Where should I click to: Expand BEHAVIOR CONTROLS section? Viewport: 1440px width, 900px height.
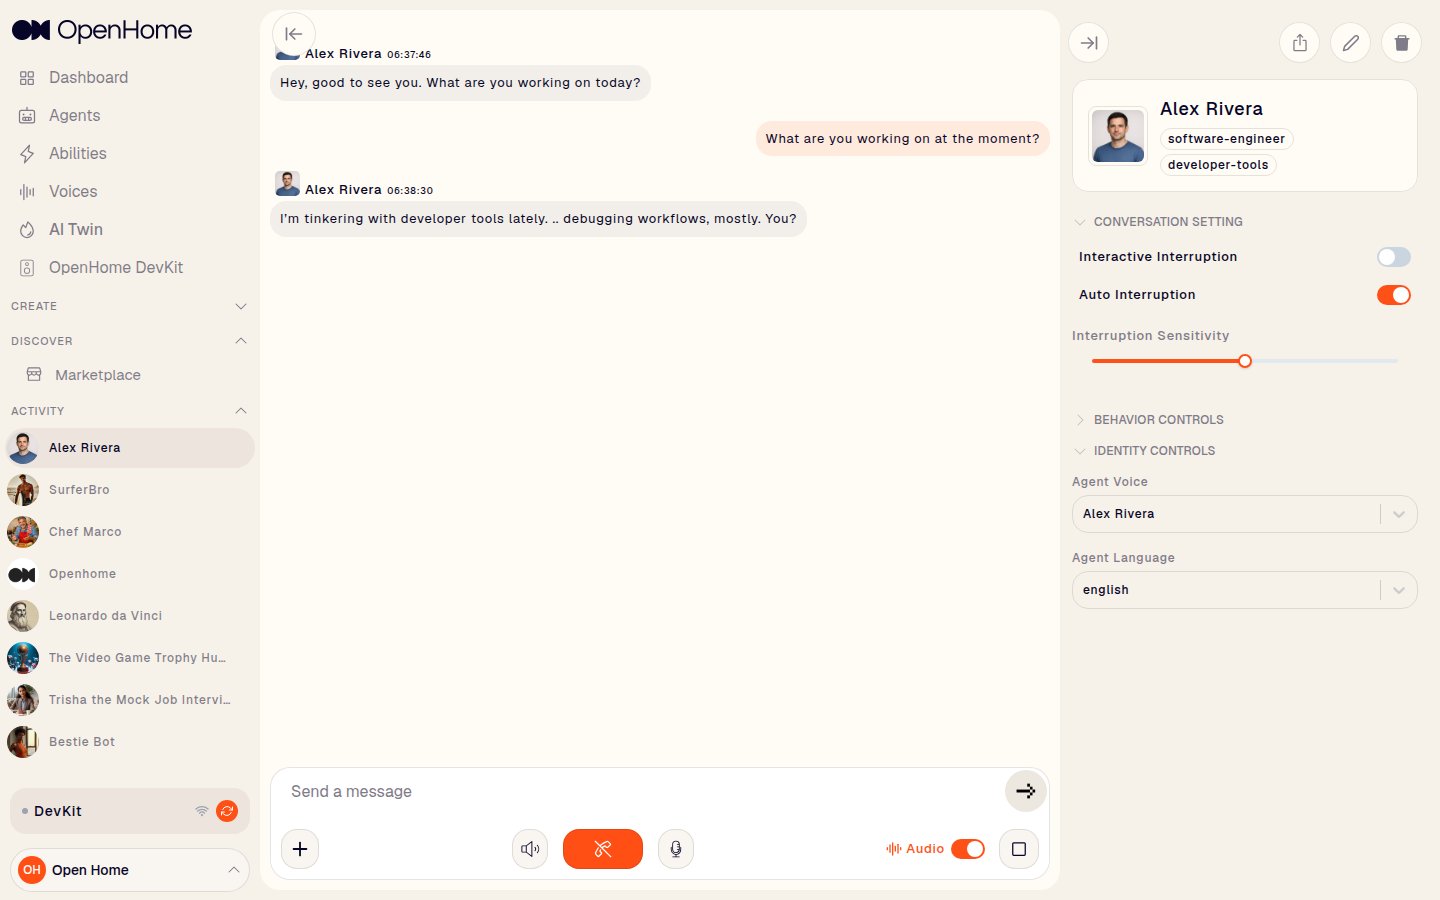pyautogui.click(x=1148, y=420)
